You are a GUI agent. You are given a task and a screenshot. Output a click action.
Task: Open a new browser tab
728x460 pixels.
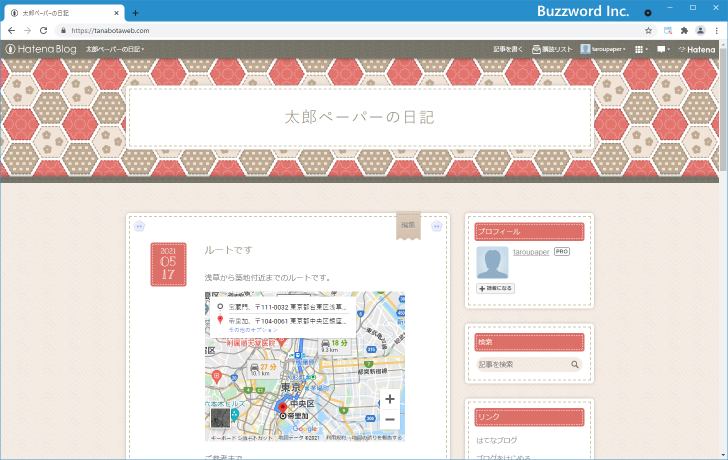coord(135,13)
